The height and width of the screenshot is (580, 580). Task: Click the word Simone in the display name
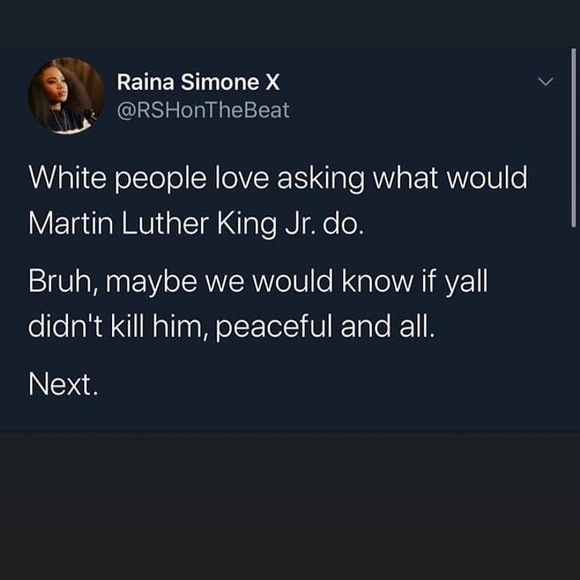coord(220,82)
